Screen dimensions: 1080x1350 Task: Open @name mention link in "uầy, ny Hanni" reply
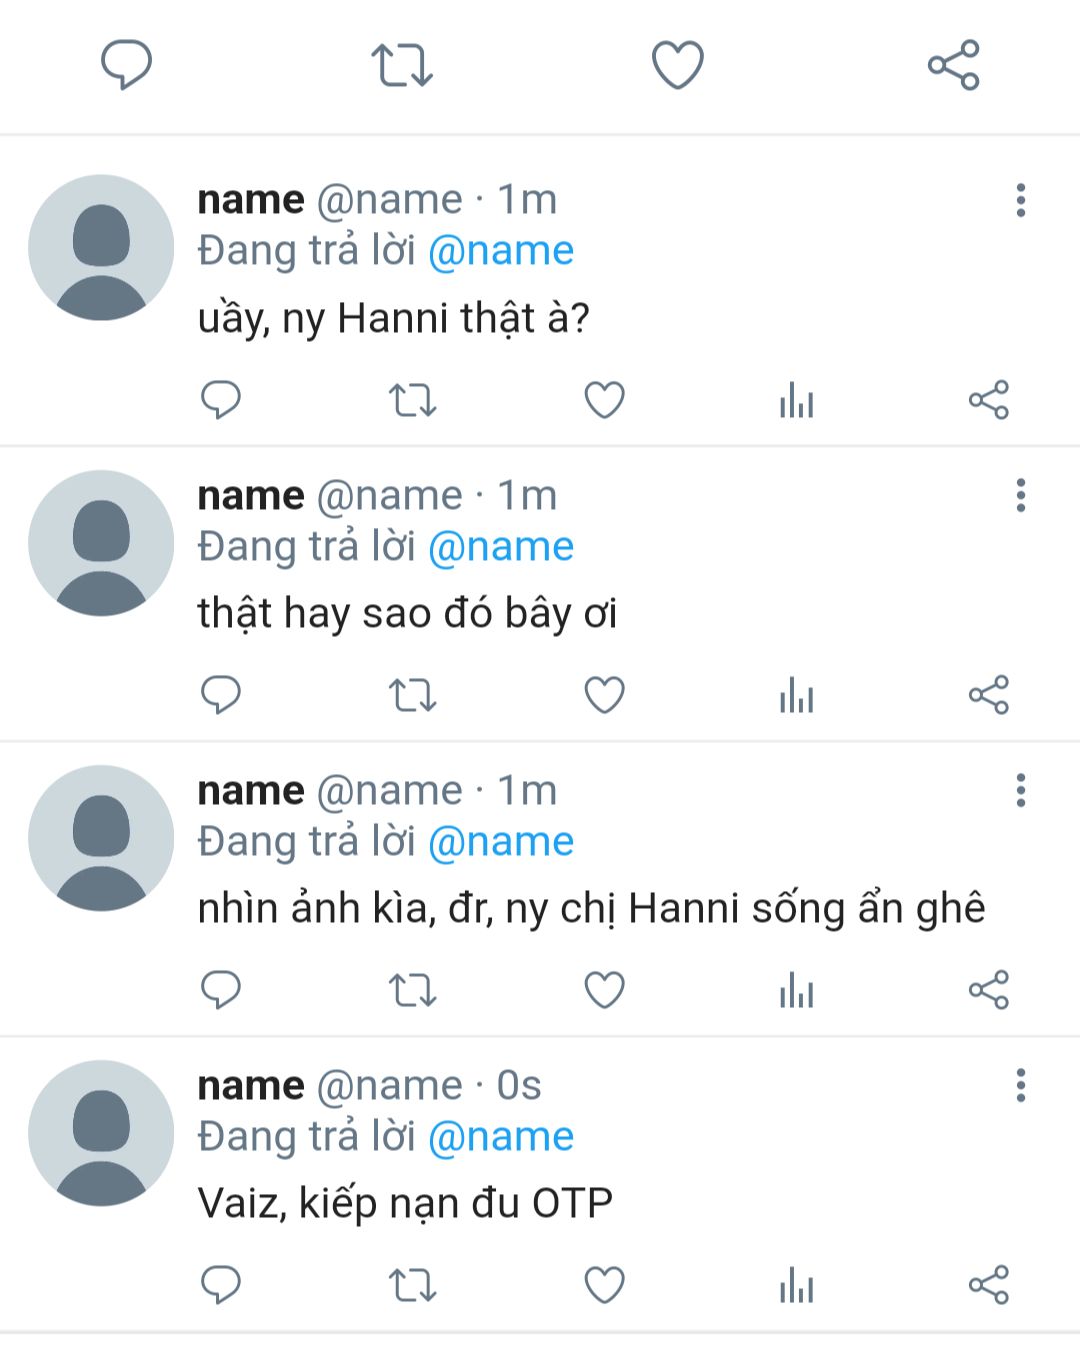[500, 251]
